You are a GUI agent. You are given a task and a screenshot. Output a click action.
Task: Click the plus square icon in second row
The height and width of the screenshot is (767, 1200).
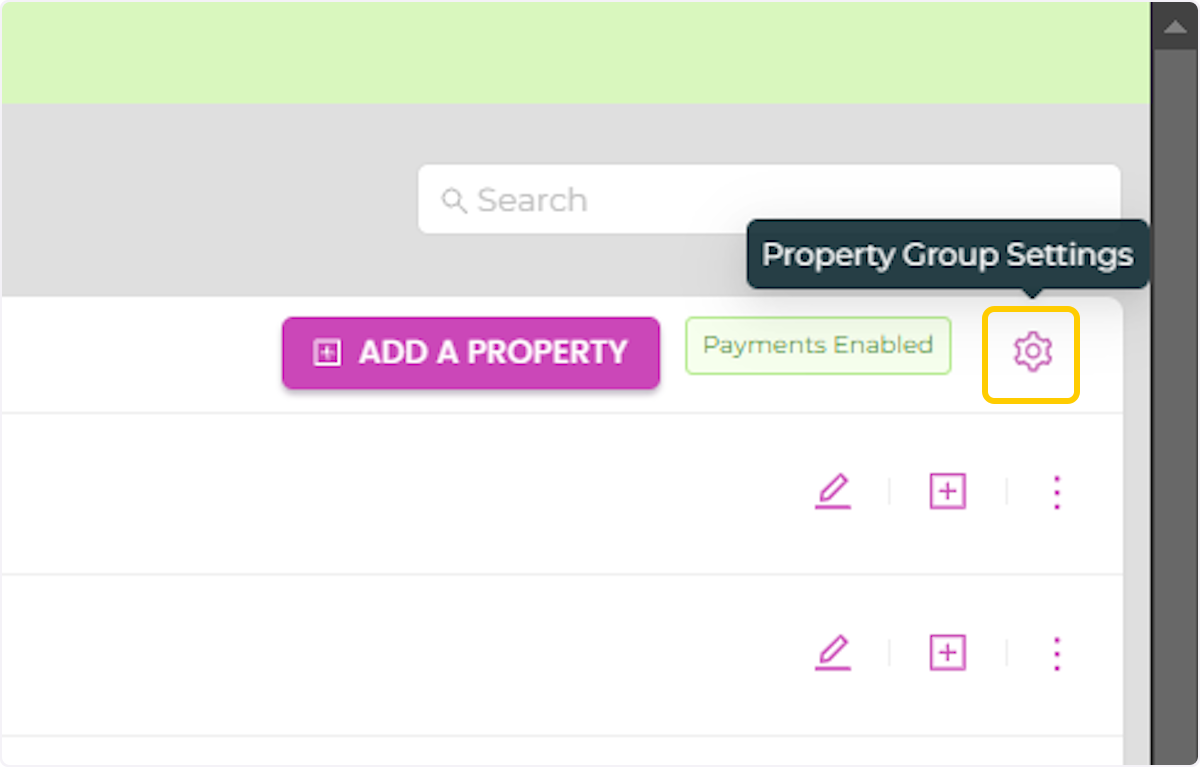pos(947,653)
